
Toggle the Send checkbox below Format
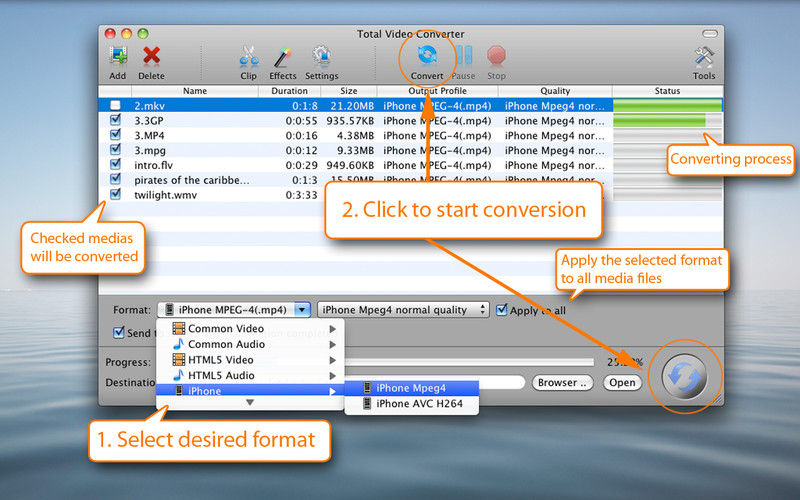(x=118, y=333)
